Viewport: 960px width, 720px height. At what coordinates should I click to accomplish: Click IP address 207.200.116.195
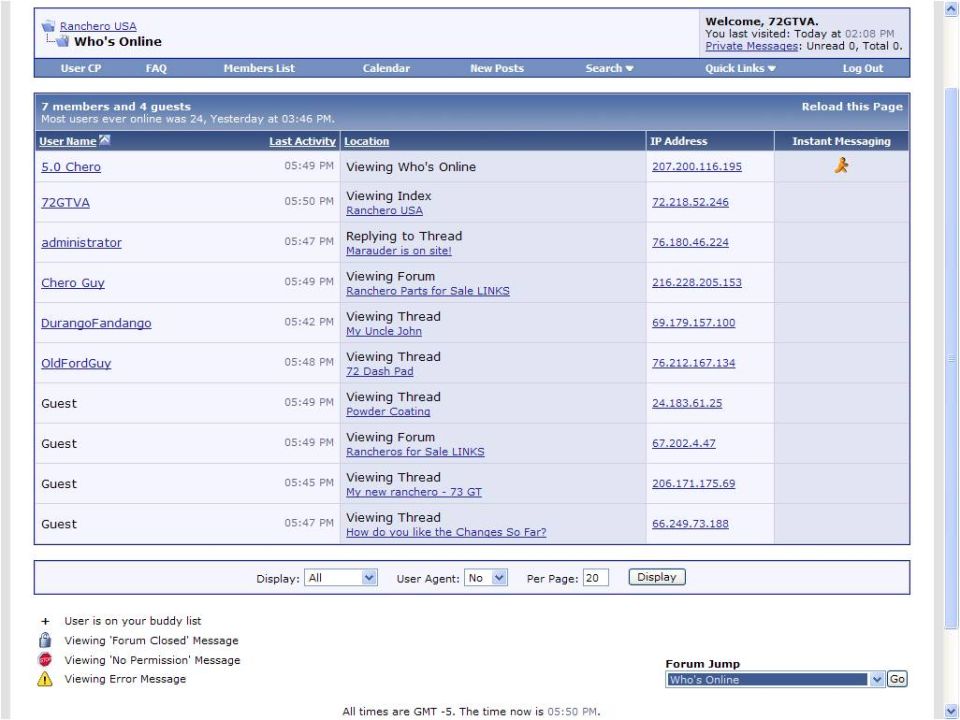tap(697, 167)
